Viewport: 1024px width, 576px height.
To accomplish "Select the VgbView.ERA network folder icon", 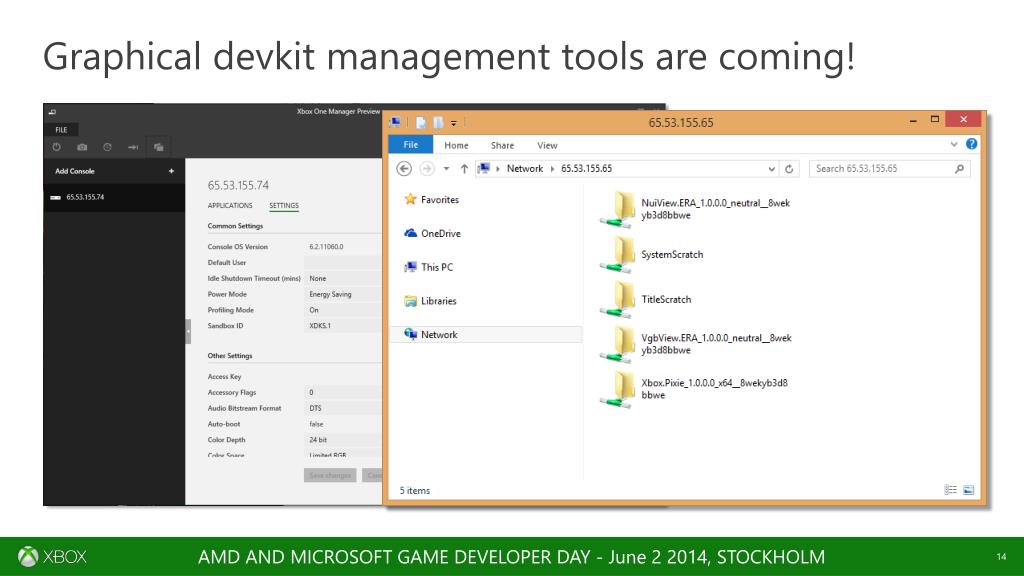I will tap(616, 345).
